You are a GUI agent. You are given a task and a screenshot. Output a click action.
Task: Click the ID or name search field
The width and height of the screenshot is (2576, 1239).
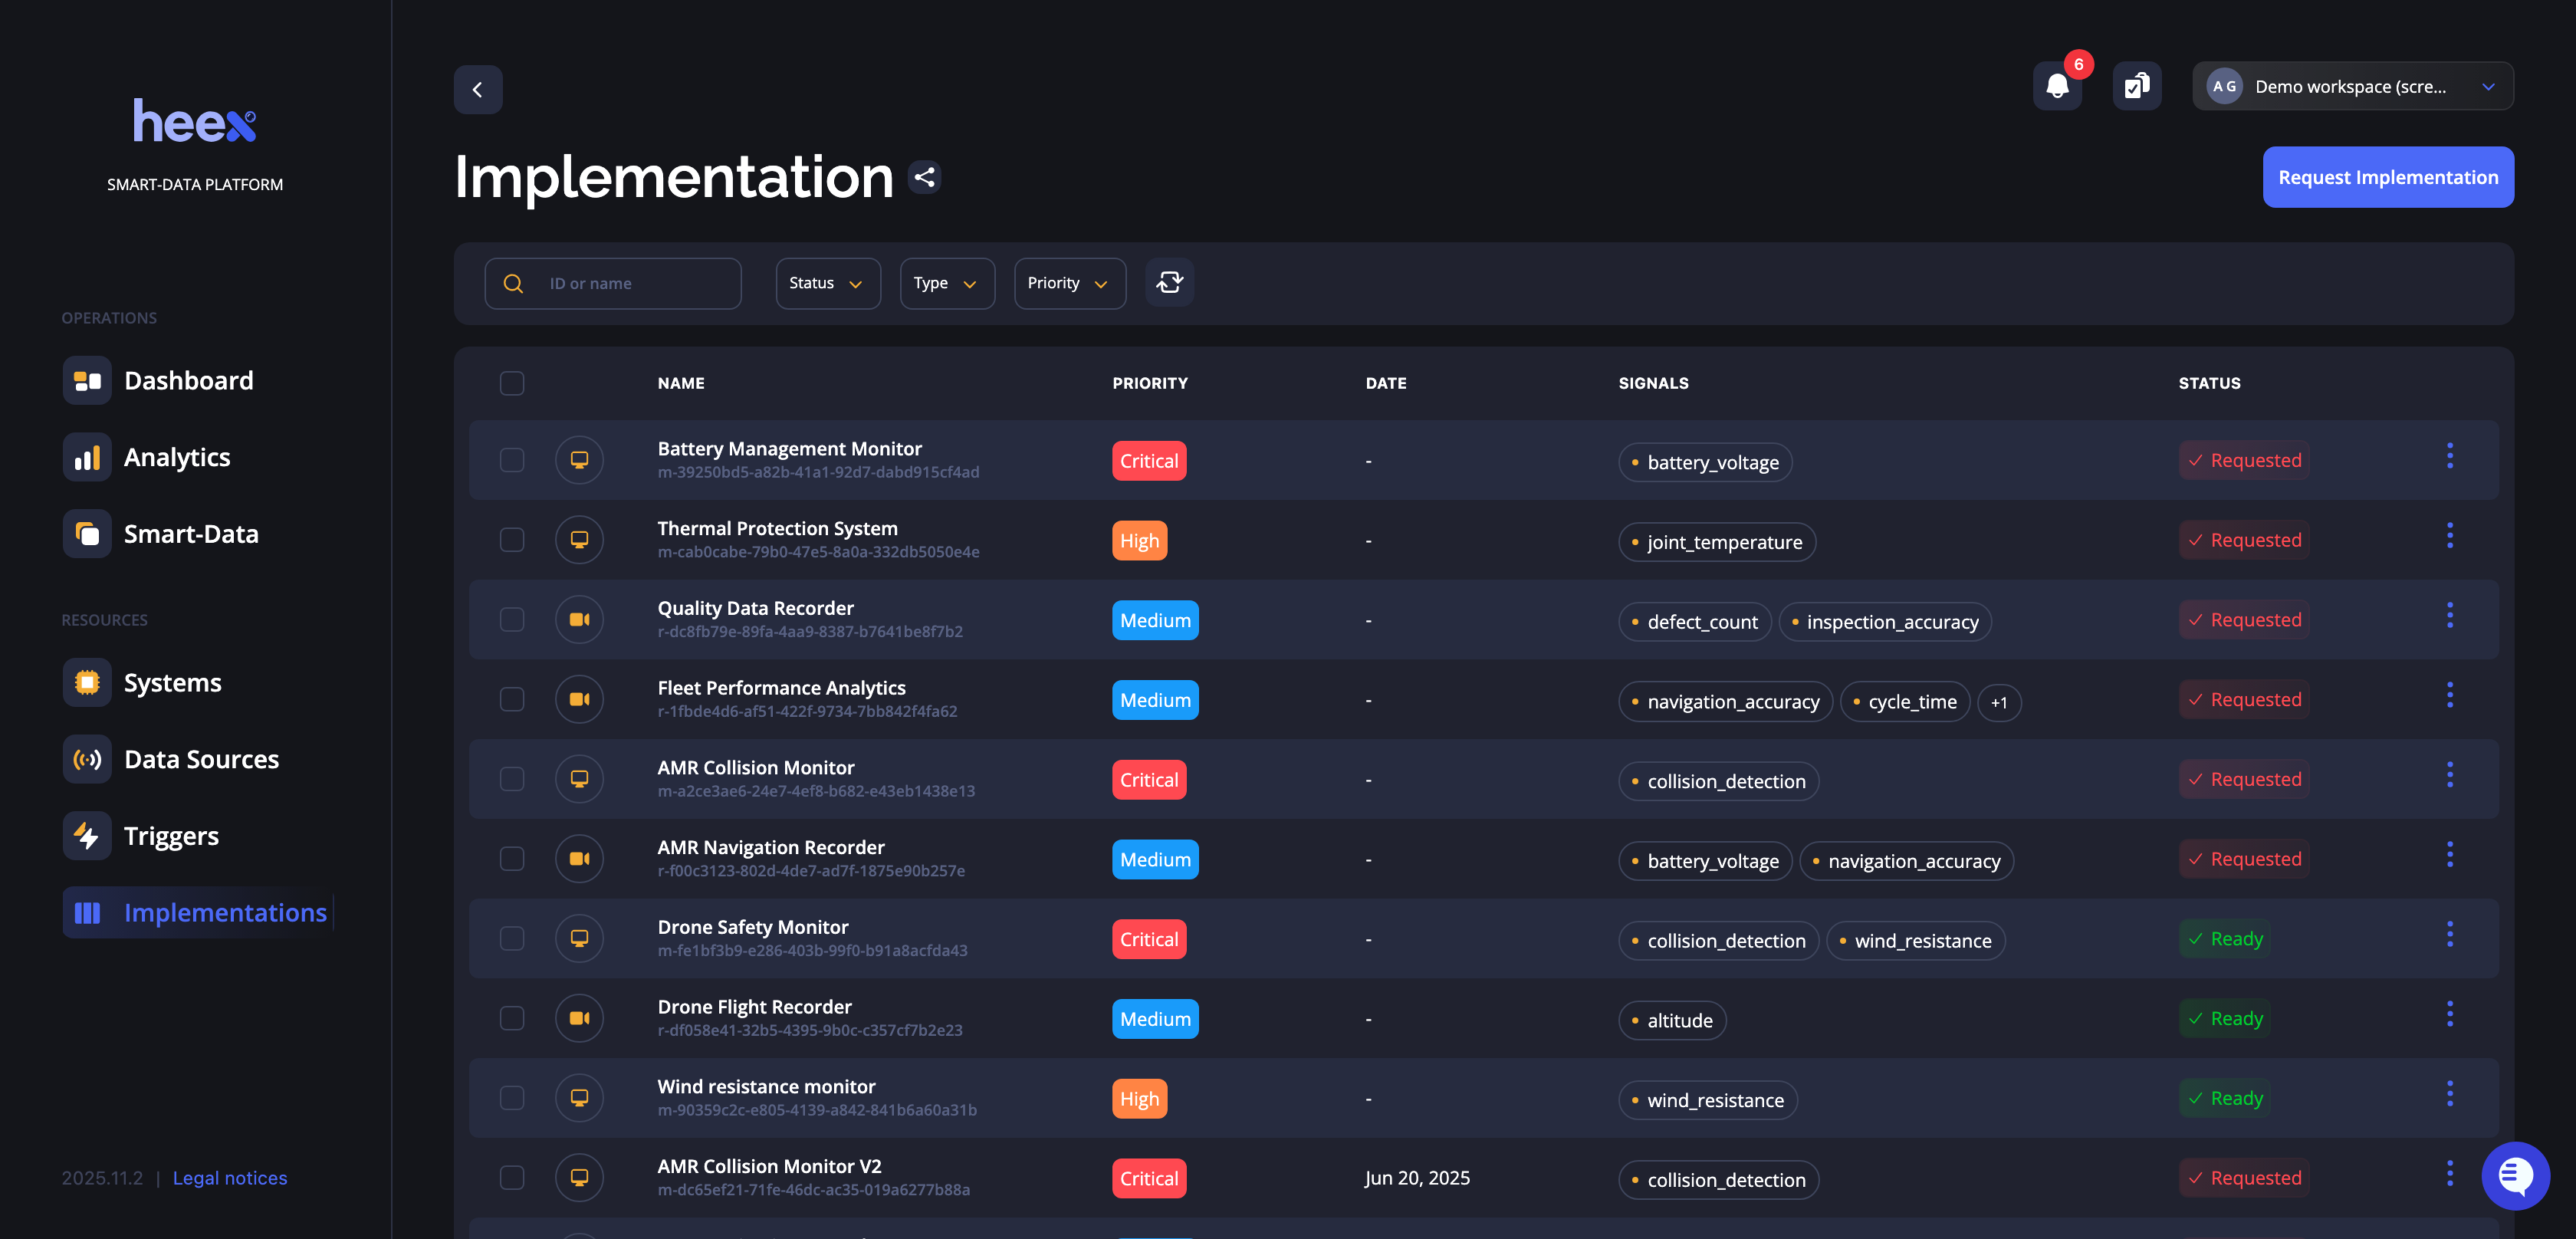613,283
